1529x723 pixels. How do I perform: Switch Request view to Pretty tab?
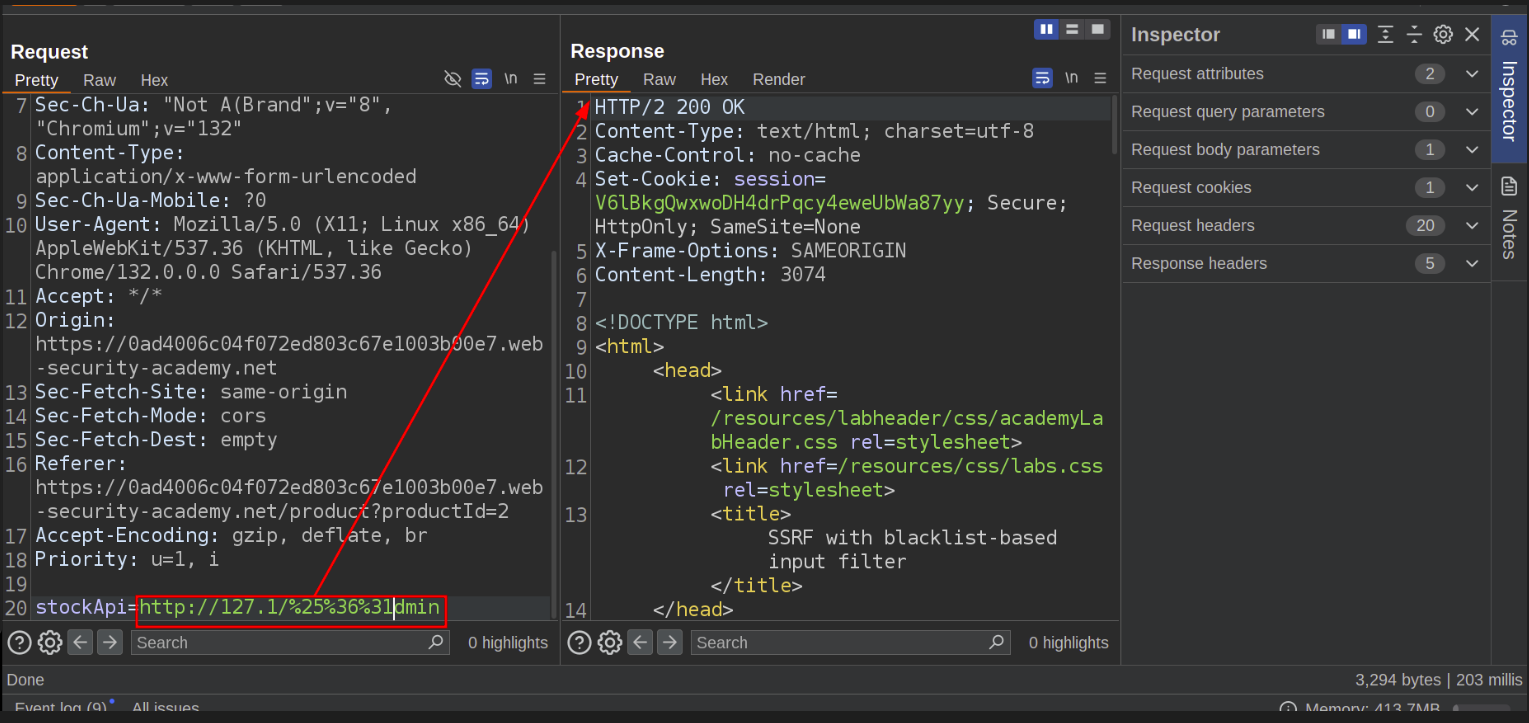click(x=37, y=80)
